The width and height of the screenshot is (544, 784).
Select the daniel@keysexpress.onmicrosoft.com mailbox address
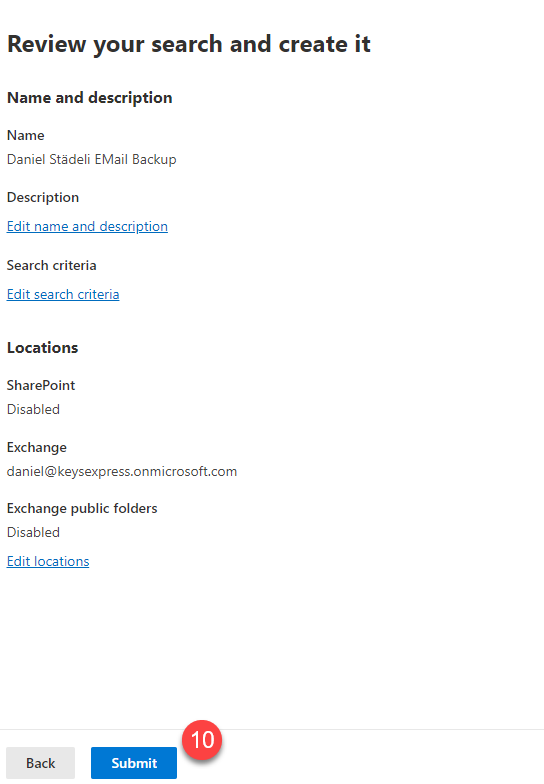122,472
